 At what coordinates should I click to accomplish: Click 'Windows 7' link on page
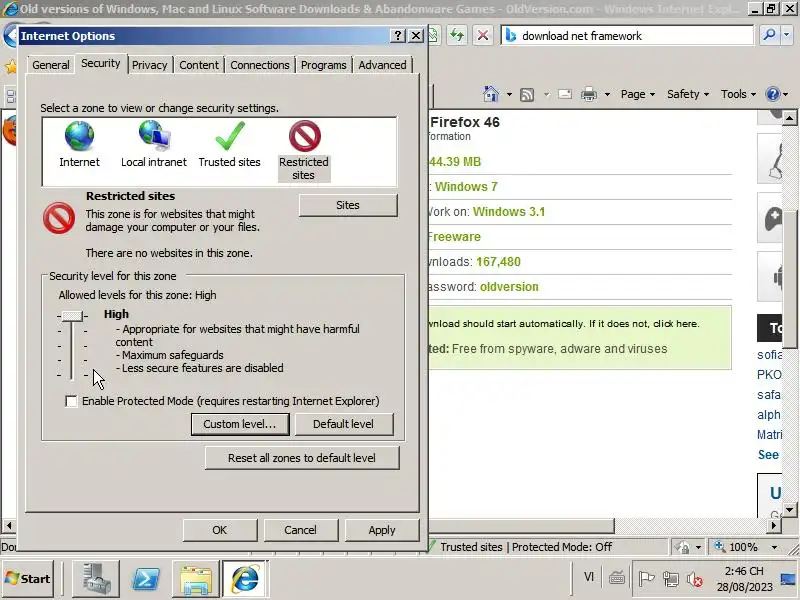[x=466, y=187]
